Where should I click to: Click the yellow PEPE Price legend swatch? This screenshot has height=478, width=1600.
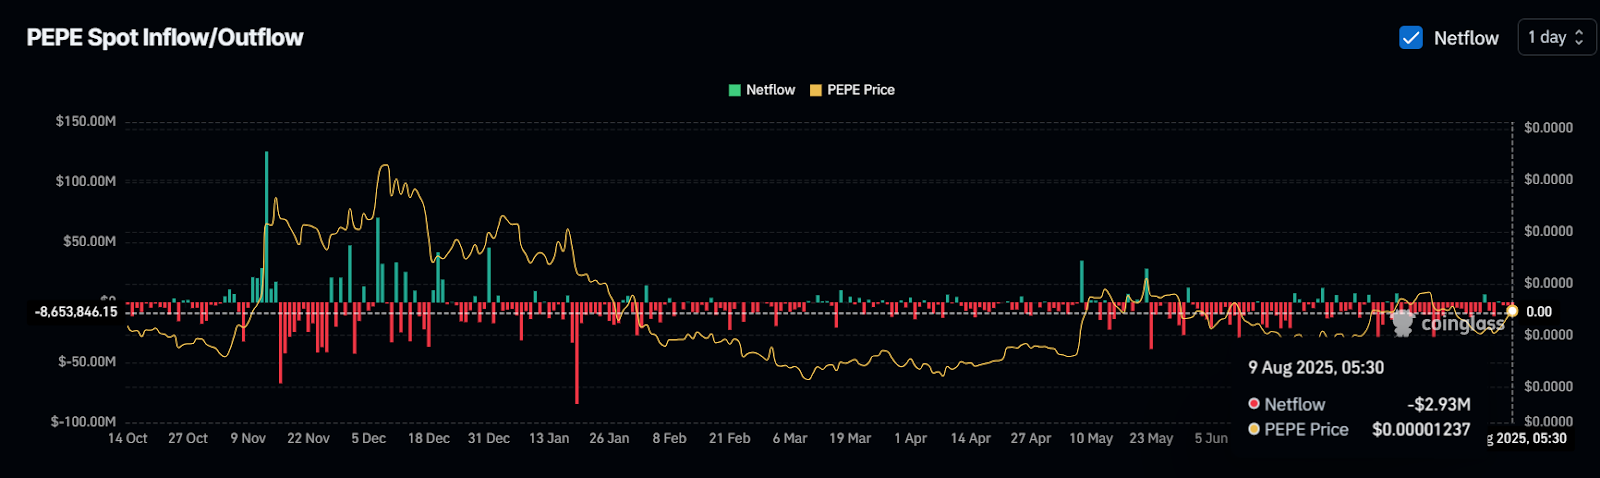[816, 90]
